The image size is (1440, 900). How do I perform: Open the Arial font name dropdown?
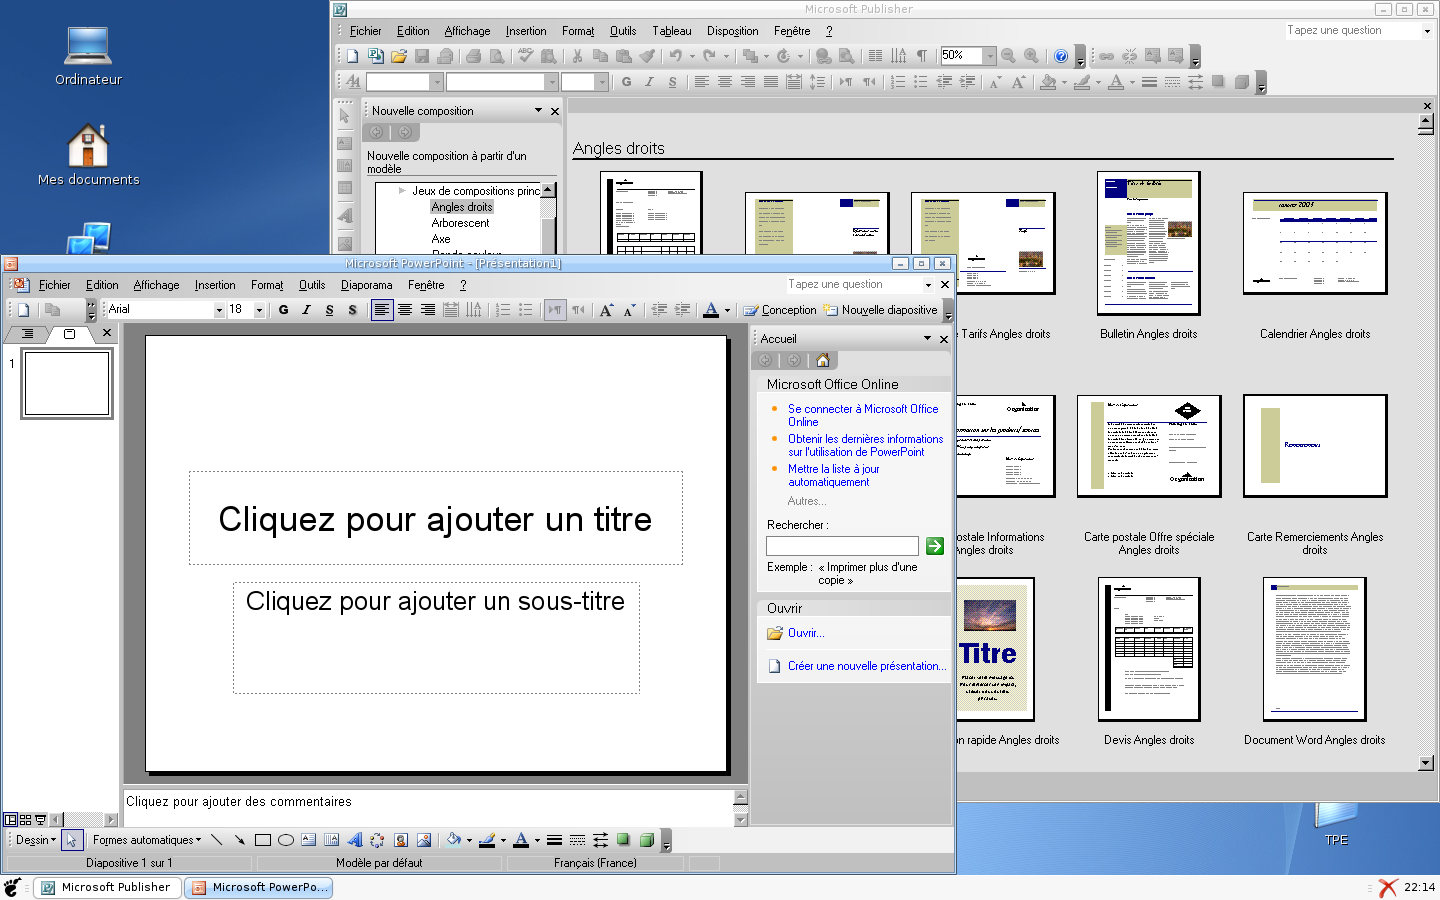coord(219,310)
